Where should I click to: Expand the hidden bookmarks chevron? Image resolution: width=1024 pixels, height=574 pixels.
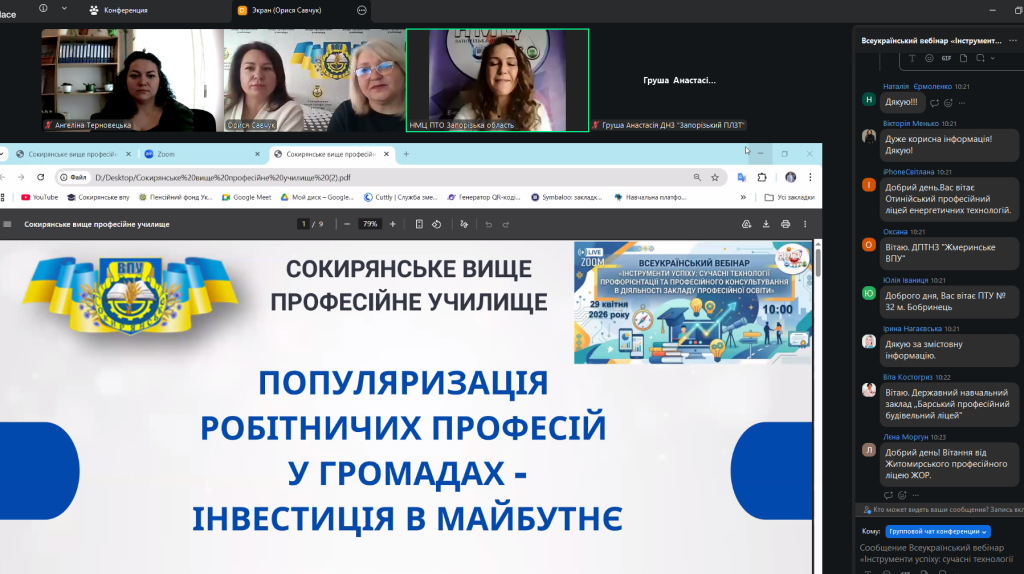coord(768,197)
